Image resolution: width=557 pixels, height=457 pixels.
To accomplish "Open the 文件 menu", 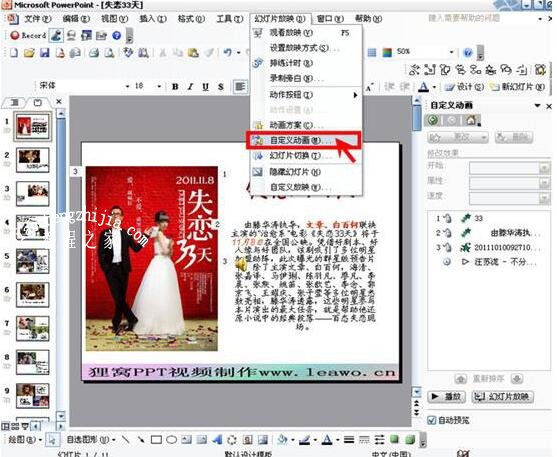I will pyautogui.click(x=37, y=18).
